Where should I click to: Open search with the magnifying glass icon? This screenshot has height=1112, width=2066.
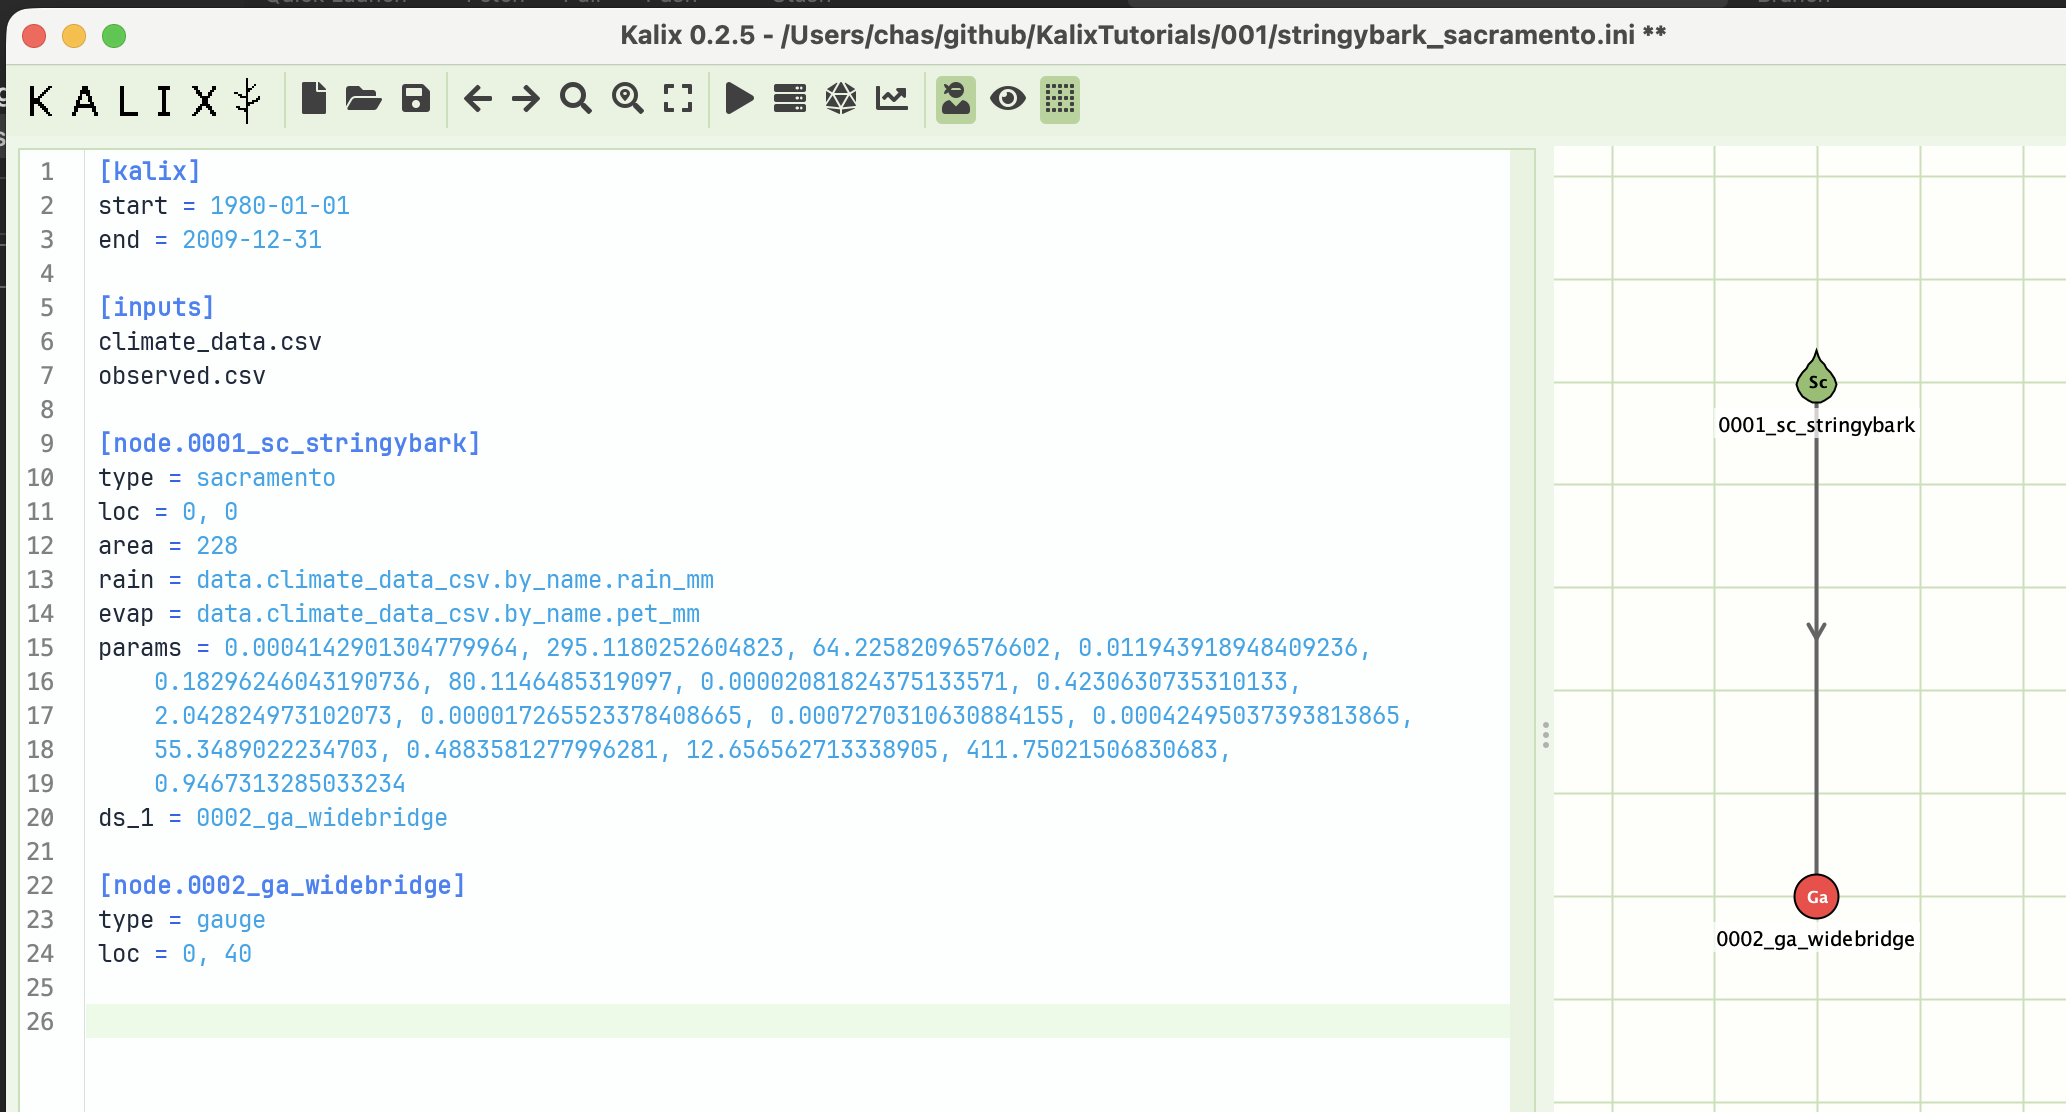tap(576, 99)
